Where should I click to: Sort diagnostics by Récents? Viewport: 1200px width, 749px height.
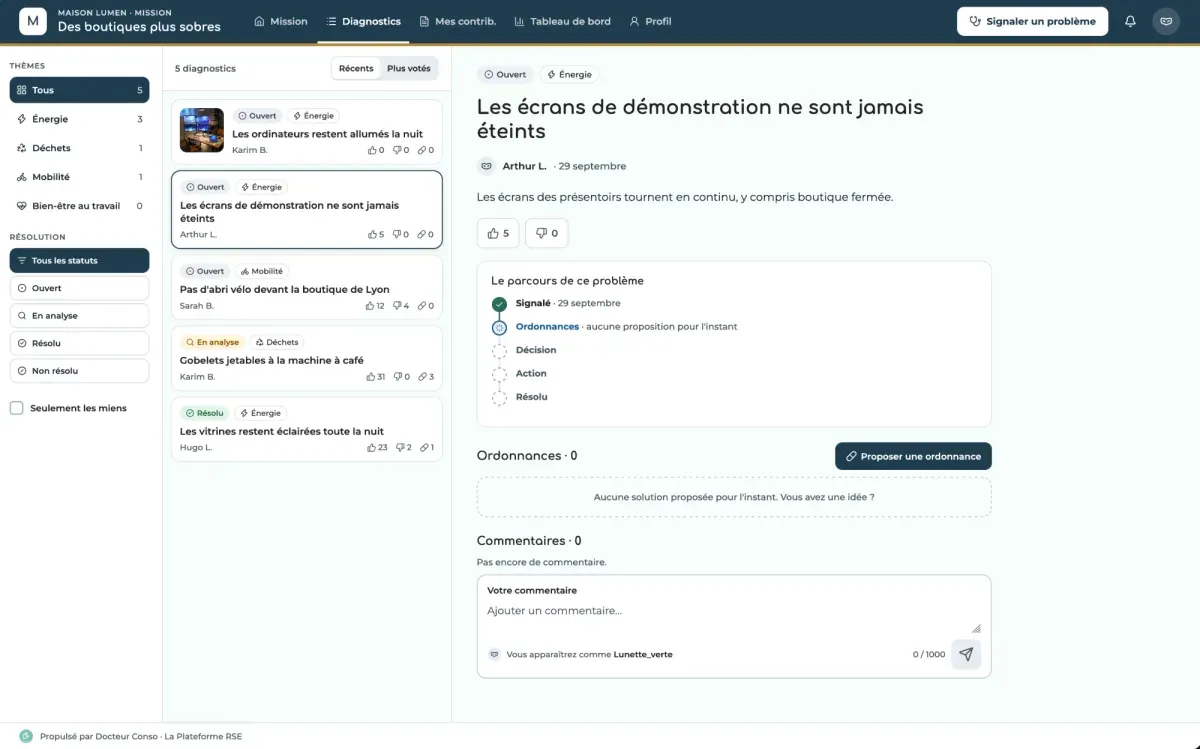[x=356, y=69]
